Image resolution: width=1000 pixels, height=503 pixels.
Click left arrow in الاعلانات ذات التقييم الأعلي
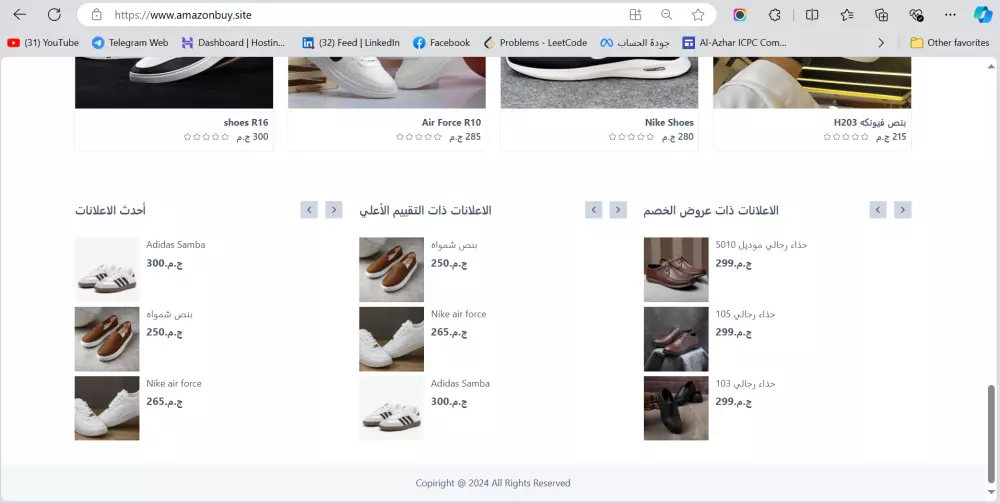coord(594,210)
